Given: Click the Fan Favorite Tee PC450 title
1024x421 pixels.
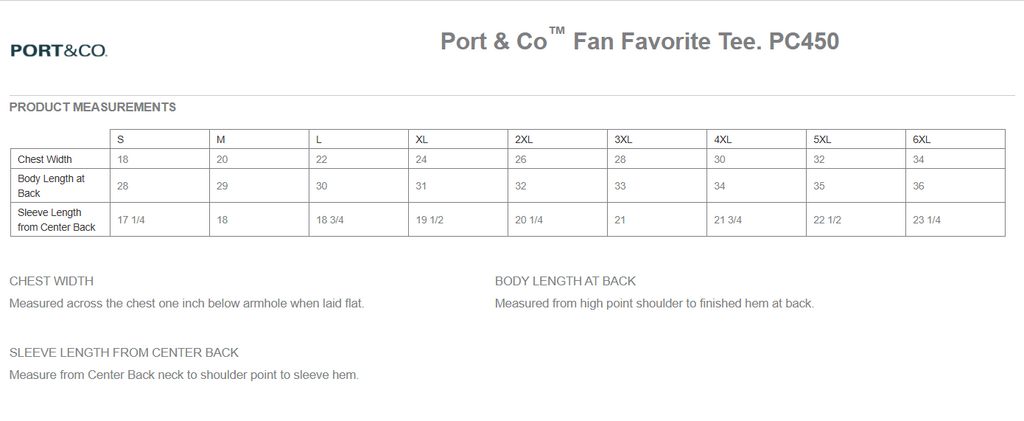Looking at the screenshot, I should [x=639, y=42].
